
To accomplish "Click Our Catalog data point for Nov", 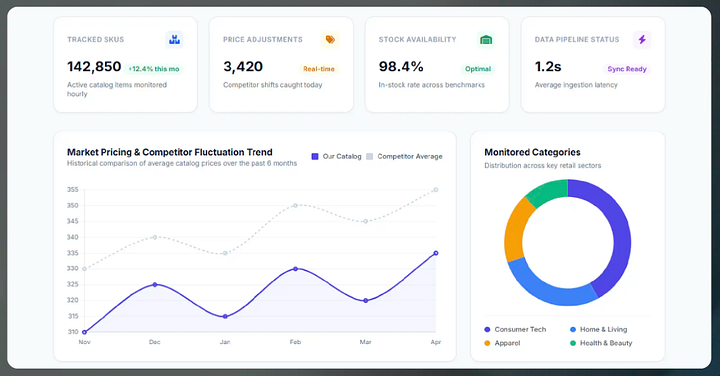I will pyautogui.click(x=84, y=332).
